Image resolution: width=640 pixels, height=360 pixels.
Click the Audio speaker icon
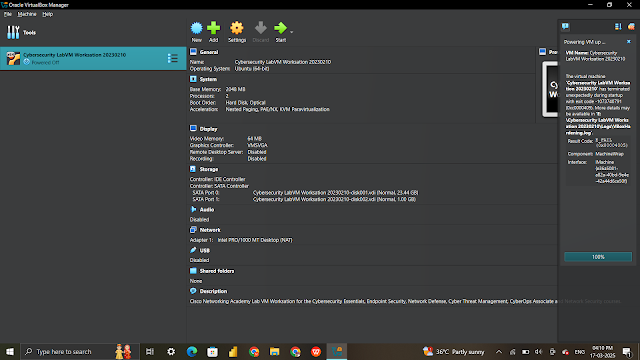(193, 209)
